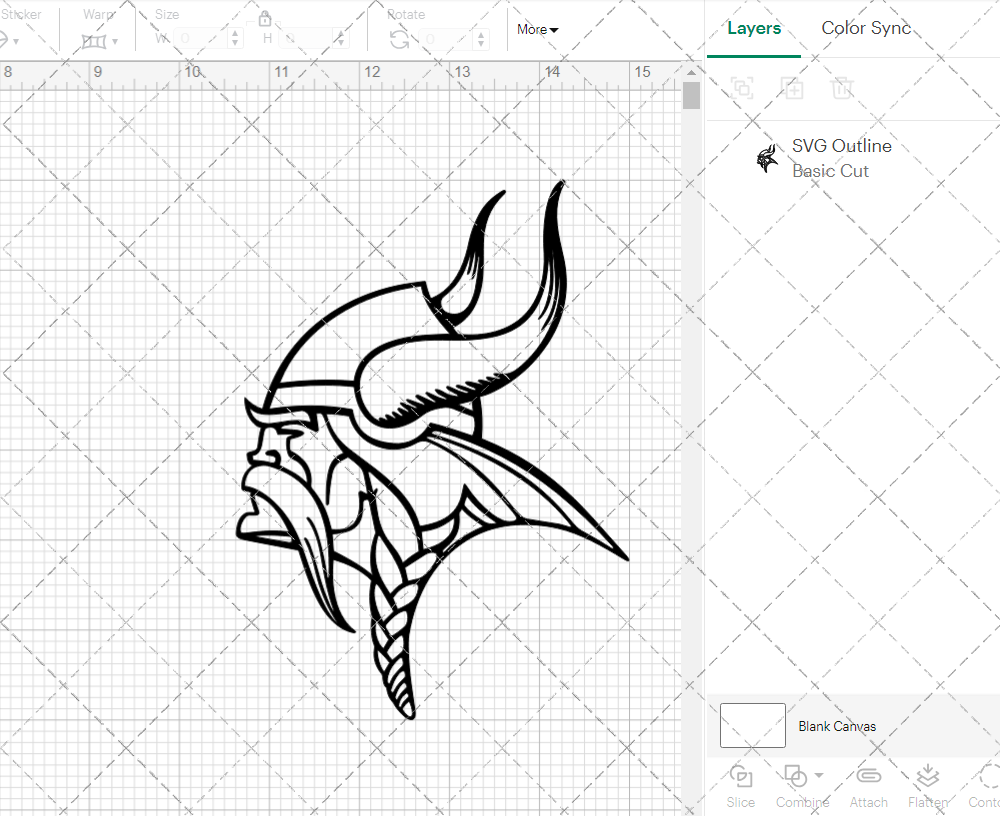Switch to the Color Sync tab
The width and height of the screenshot is (1000, 816).
pyautogui.click(x=866, y=28)
